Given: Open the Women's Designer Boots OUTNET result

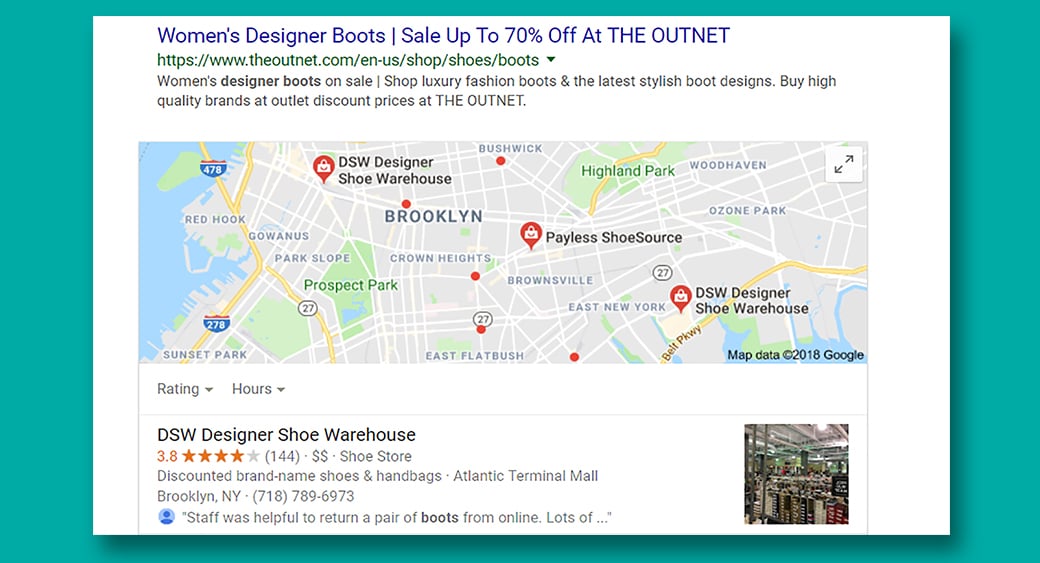Looking at the screenshot, I should 443,35.
